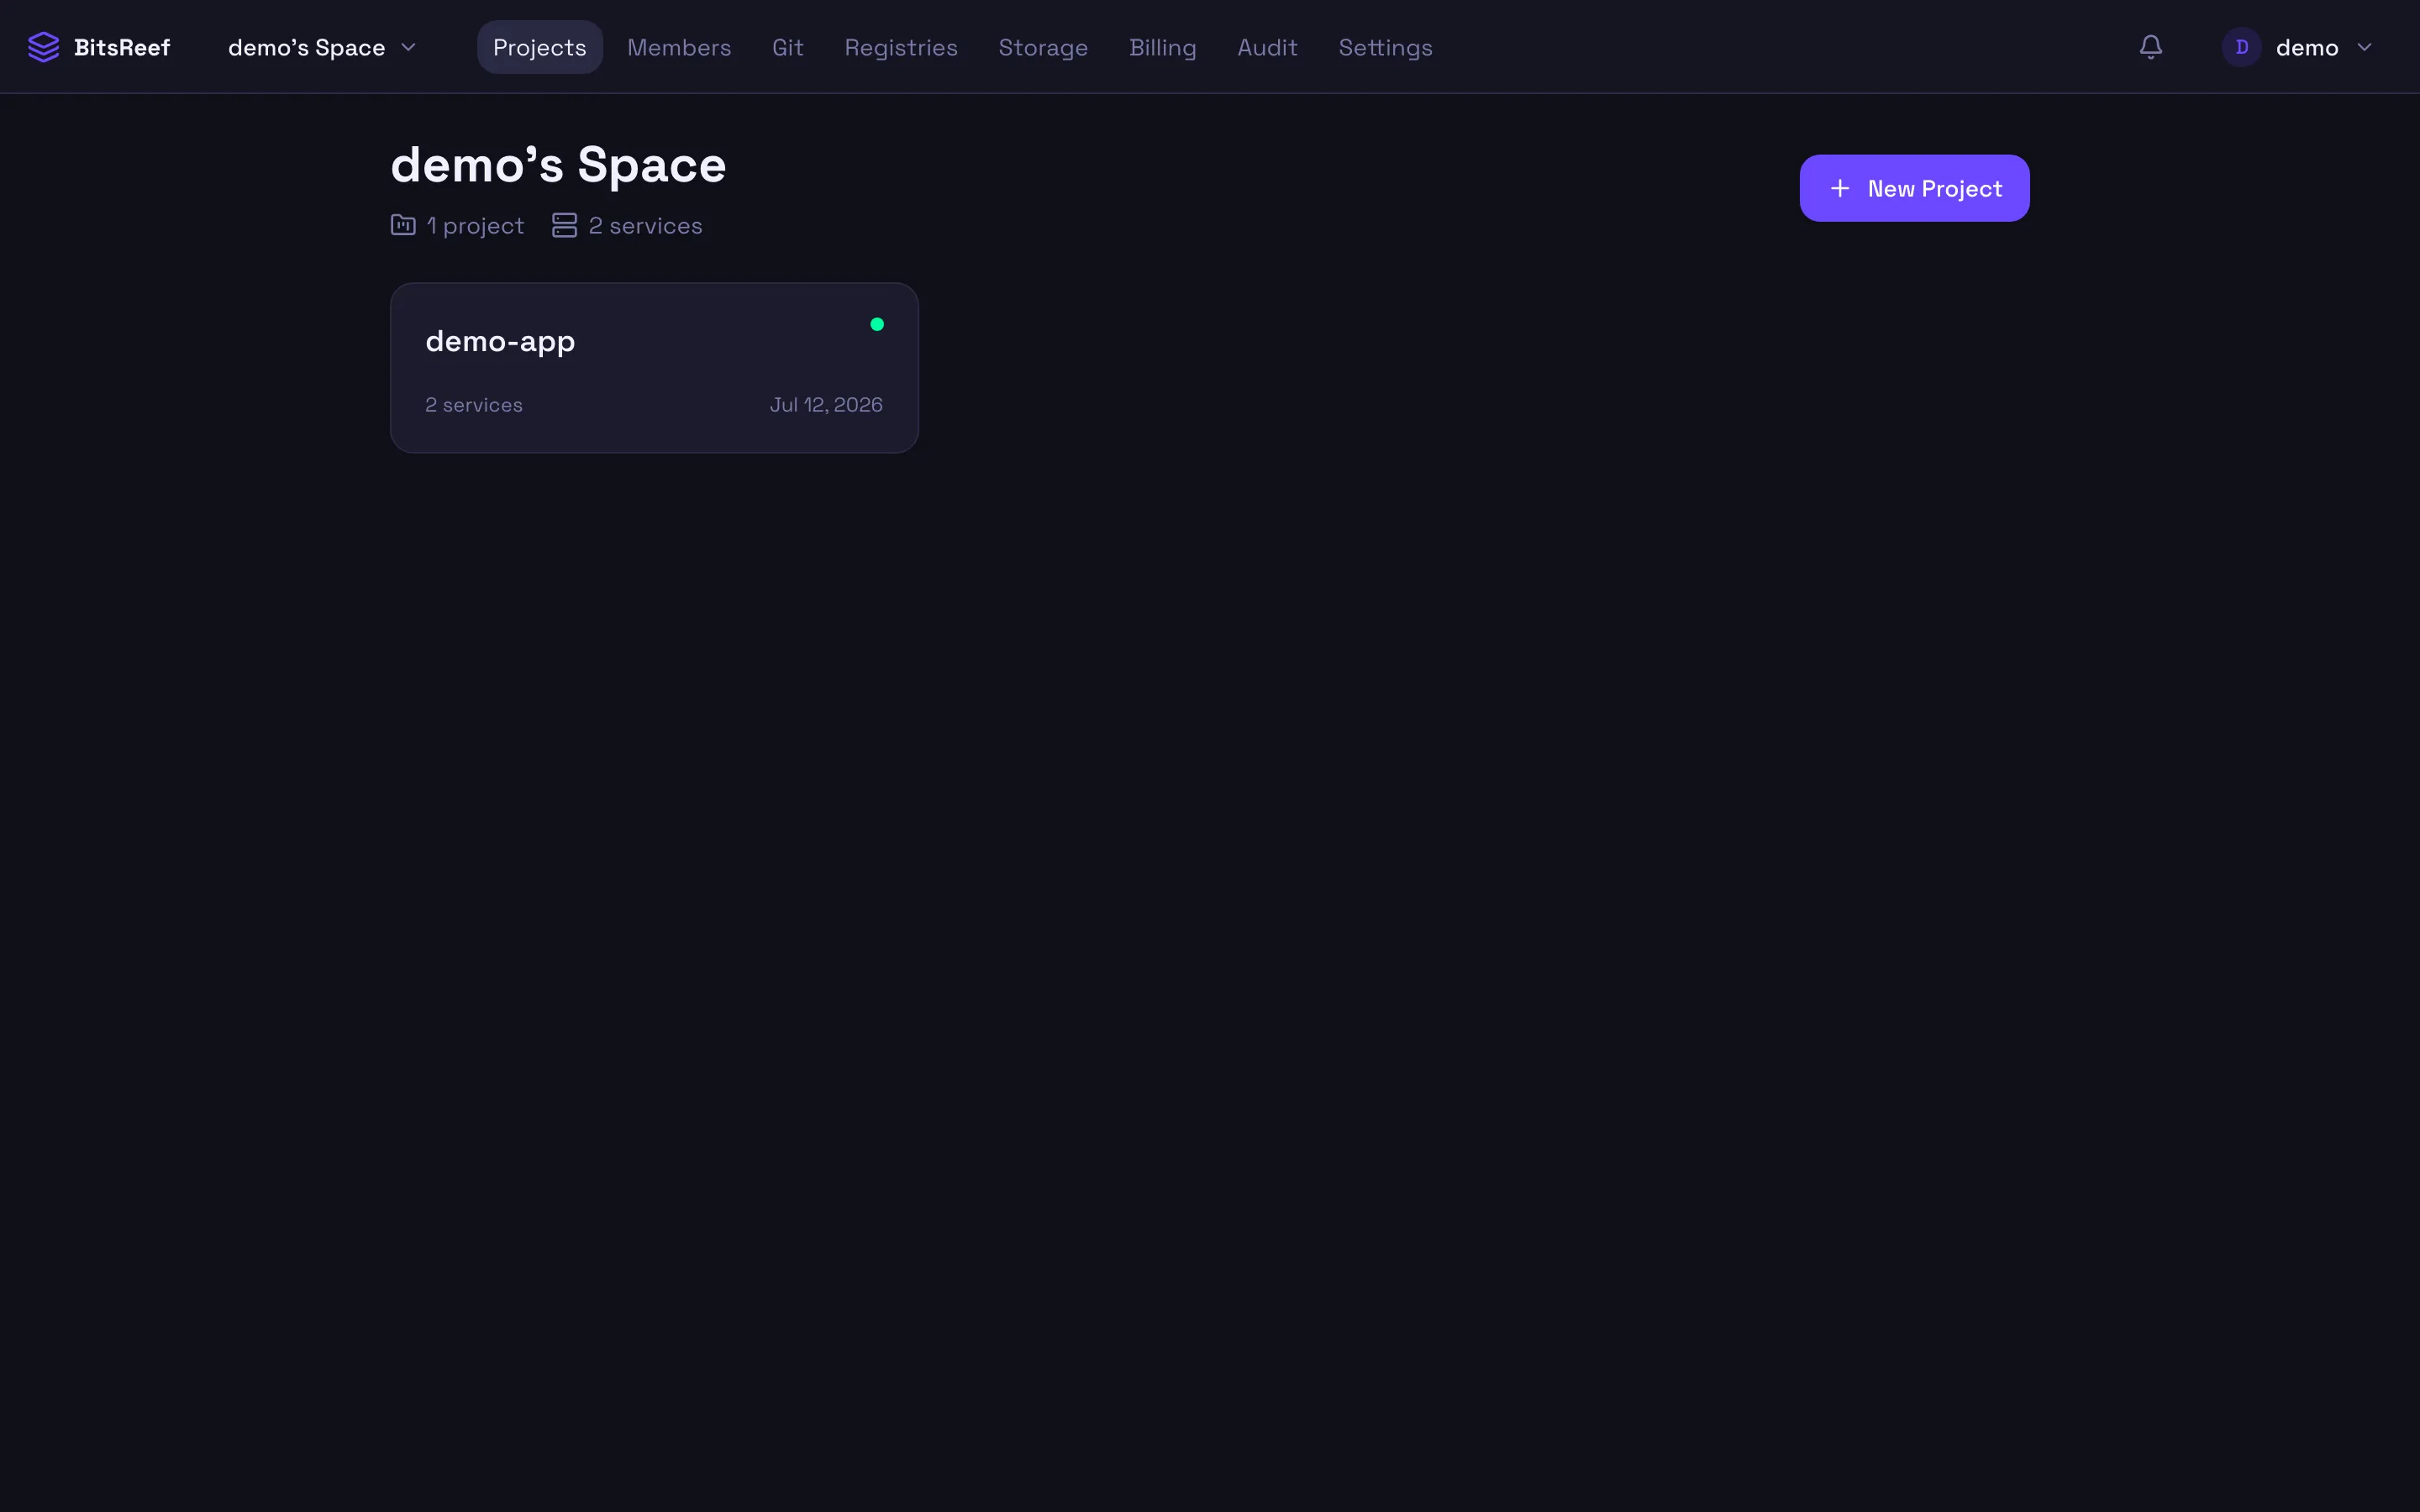Click the BitsReef layered logo icon
The width and height of the screenshot is (2420, 1512).
pyautogui.click(x=44, y=47)
